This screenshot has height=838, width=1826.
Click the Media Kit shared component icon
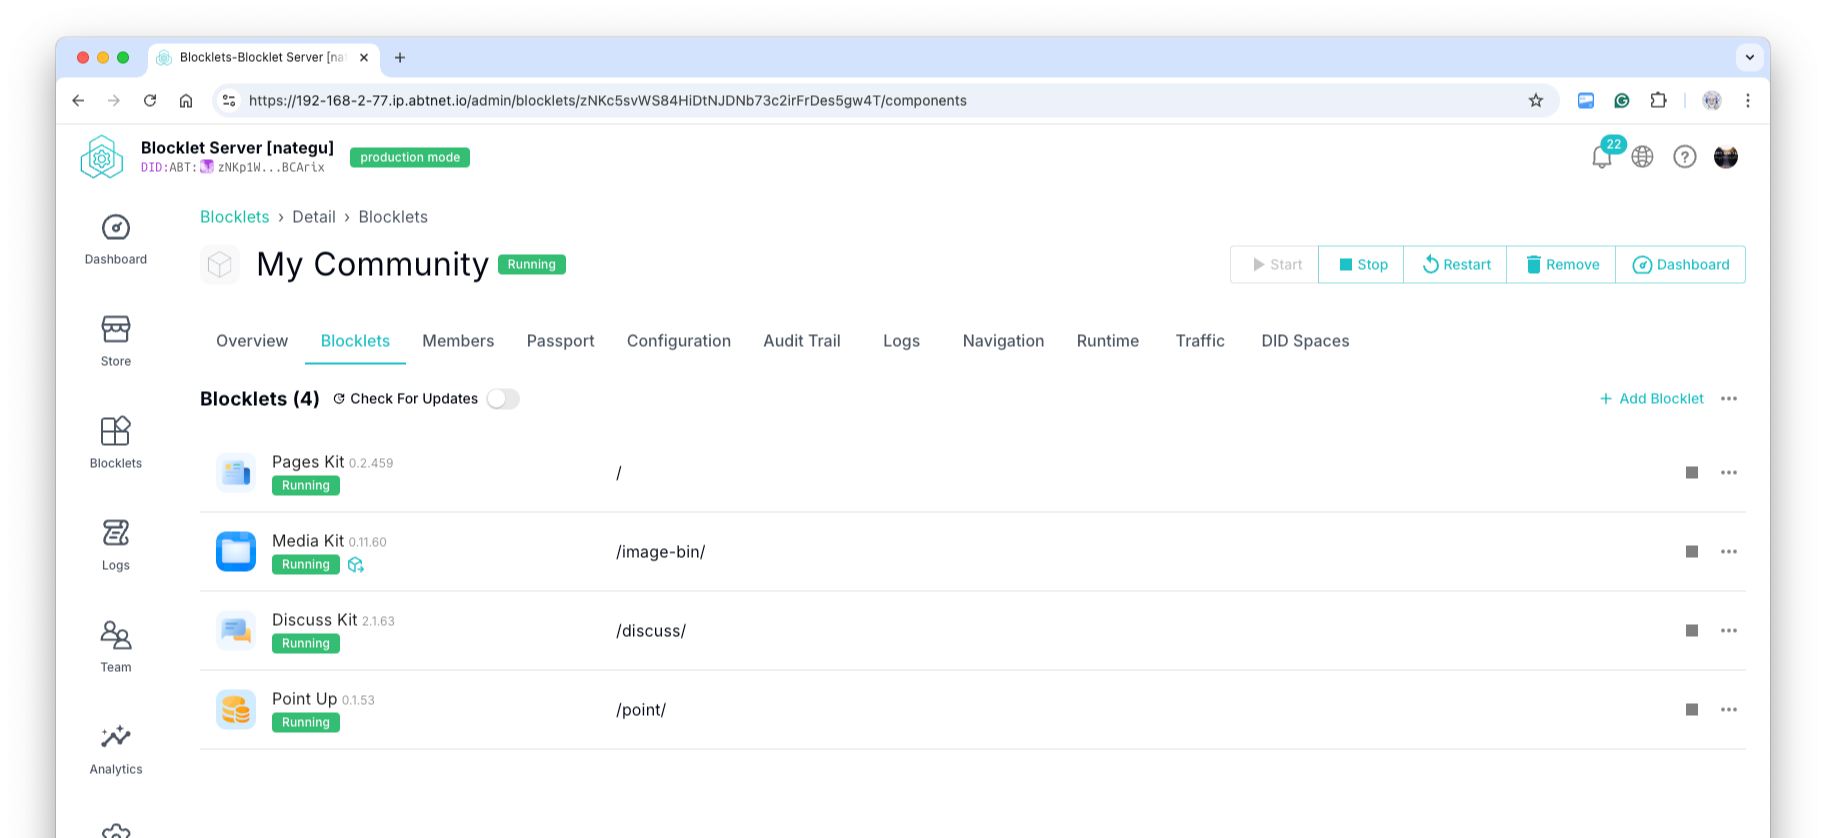click(x=356, y=565)
